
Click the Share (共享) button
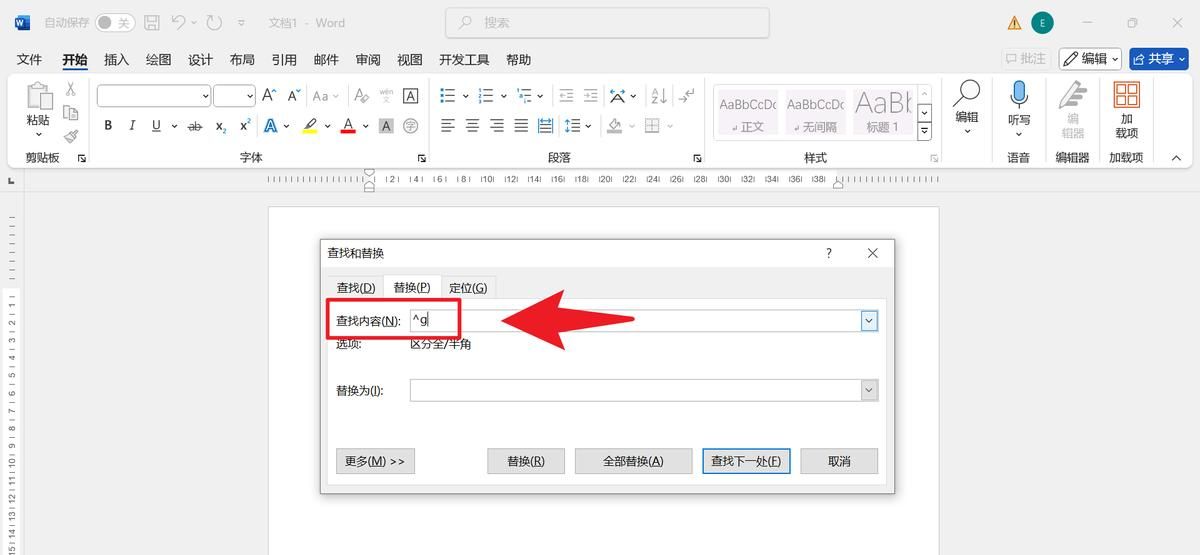point(1158,59)
